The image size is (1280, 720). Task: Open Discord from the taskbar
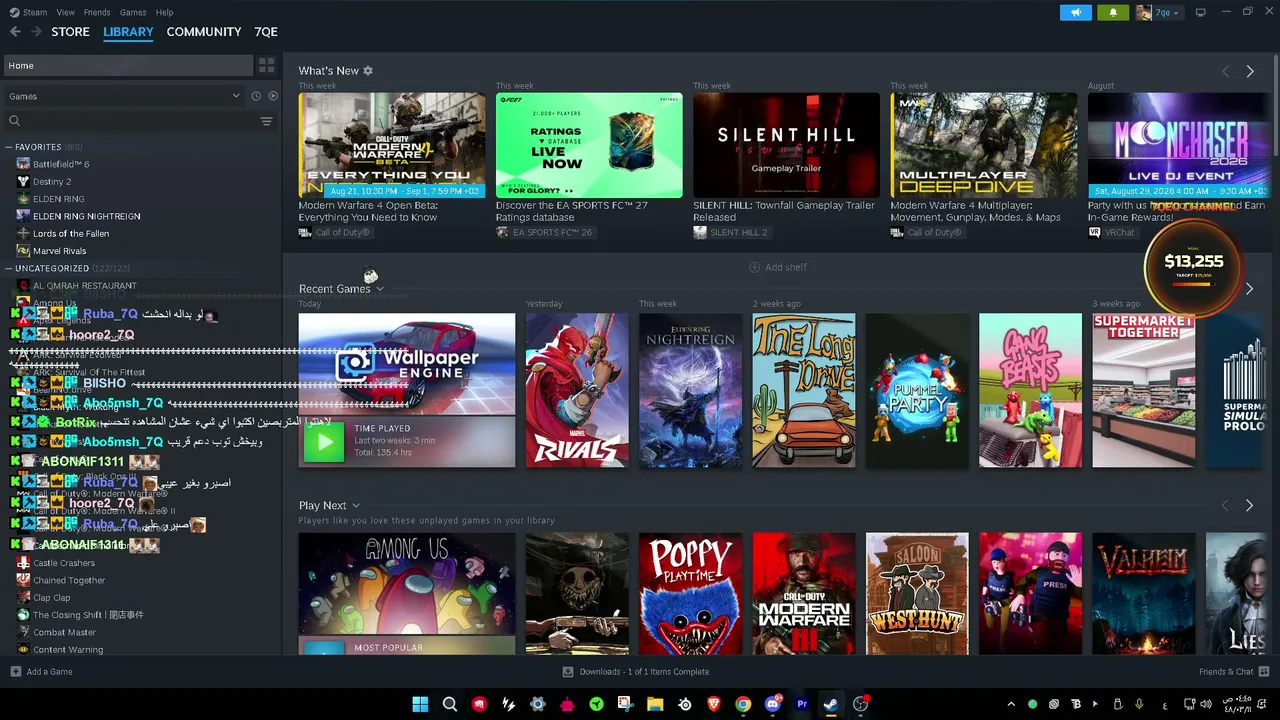pos(772,704)
